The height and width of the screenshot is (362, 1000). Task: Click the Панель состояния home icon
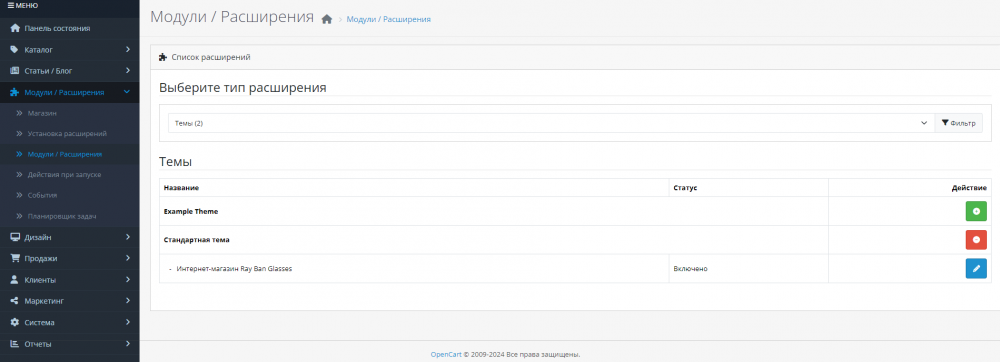[x=15, y=28]
